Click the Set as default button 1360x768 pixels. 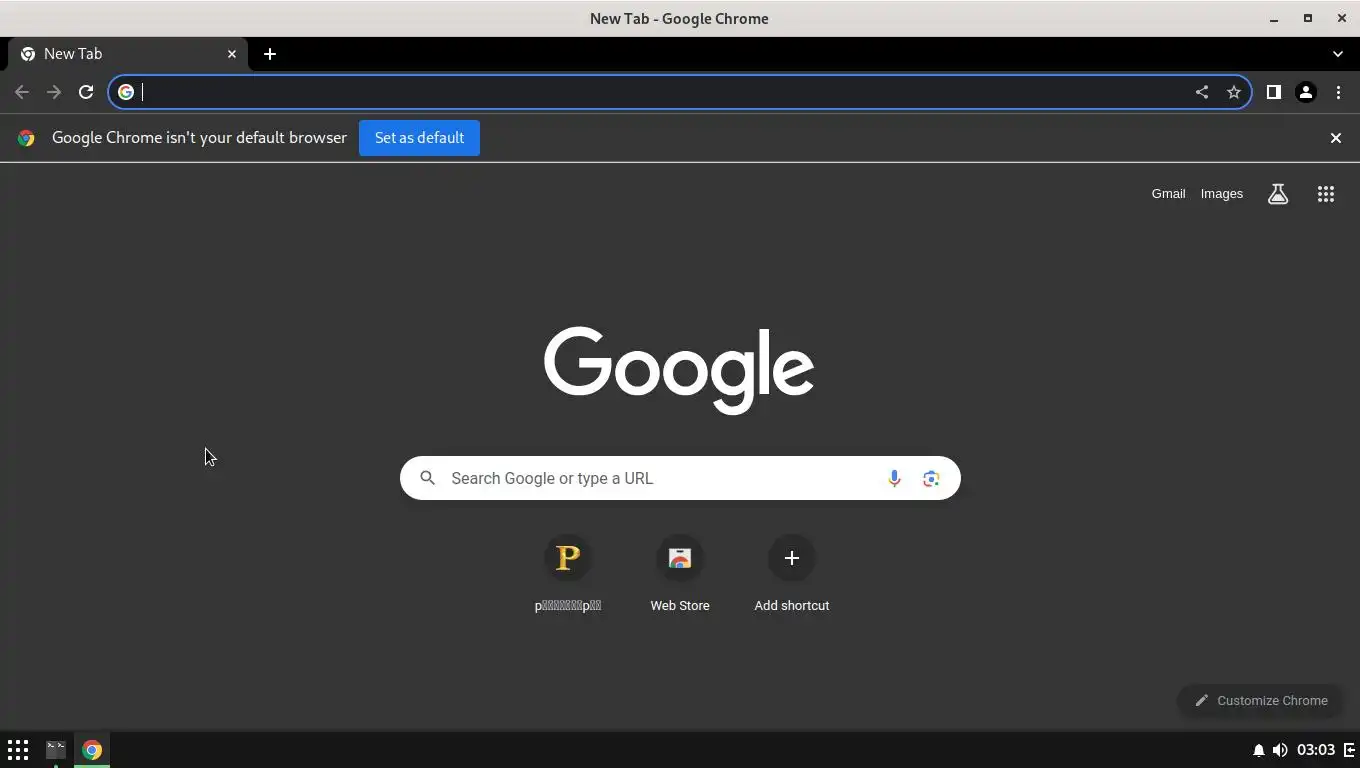[x=419, y=138]
